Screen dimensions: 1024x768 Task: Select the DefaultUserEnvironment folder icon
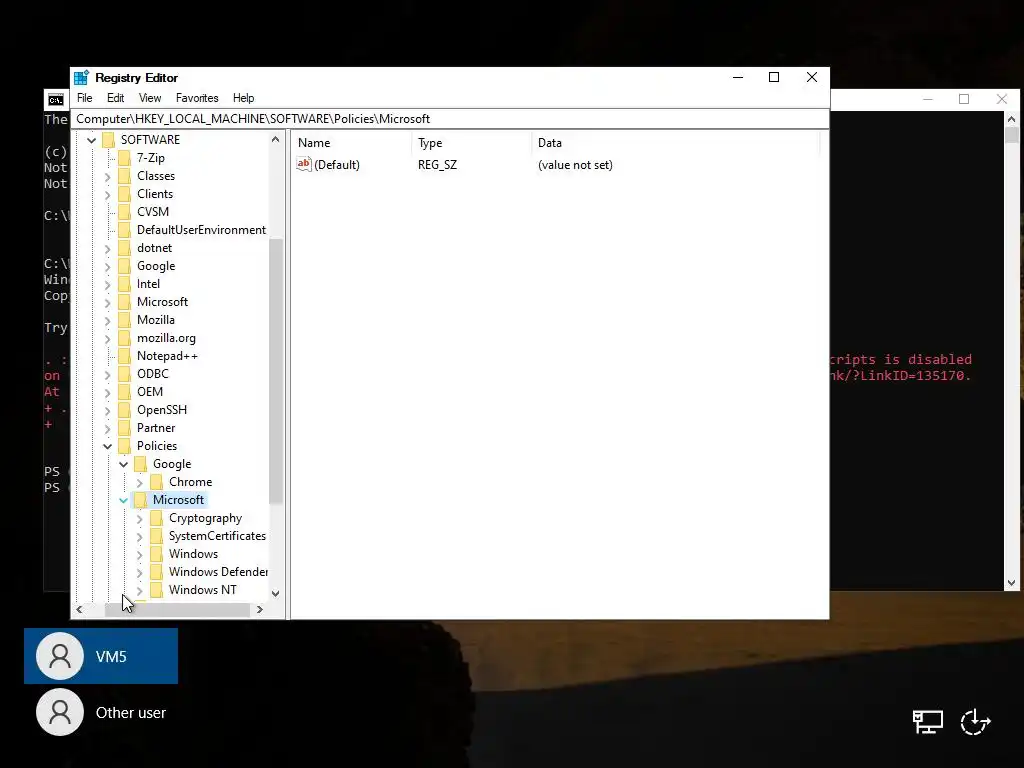pyautogui.click(x=124, y=230)
